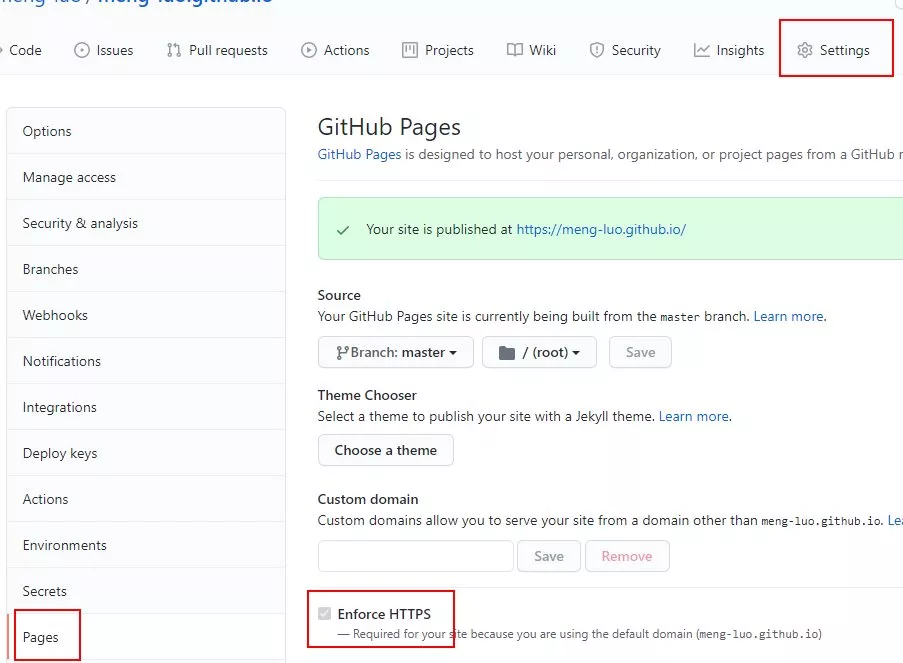
Task: Select Branches in the settings sidebar
Action: point(146,269)
